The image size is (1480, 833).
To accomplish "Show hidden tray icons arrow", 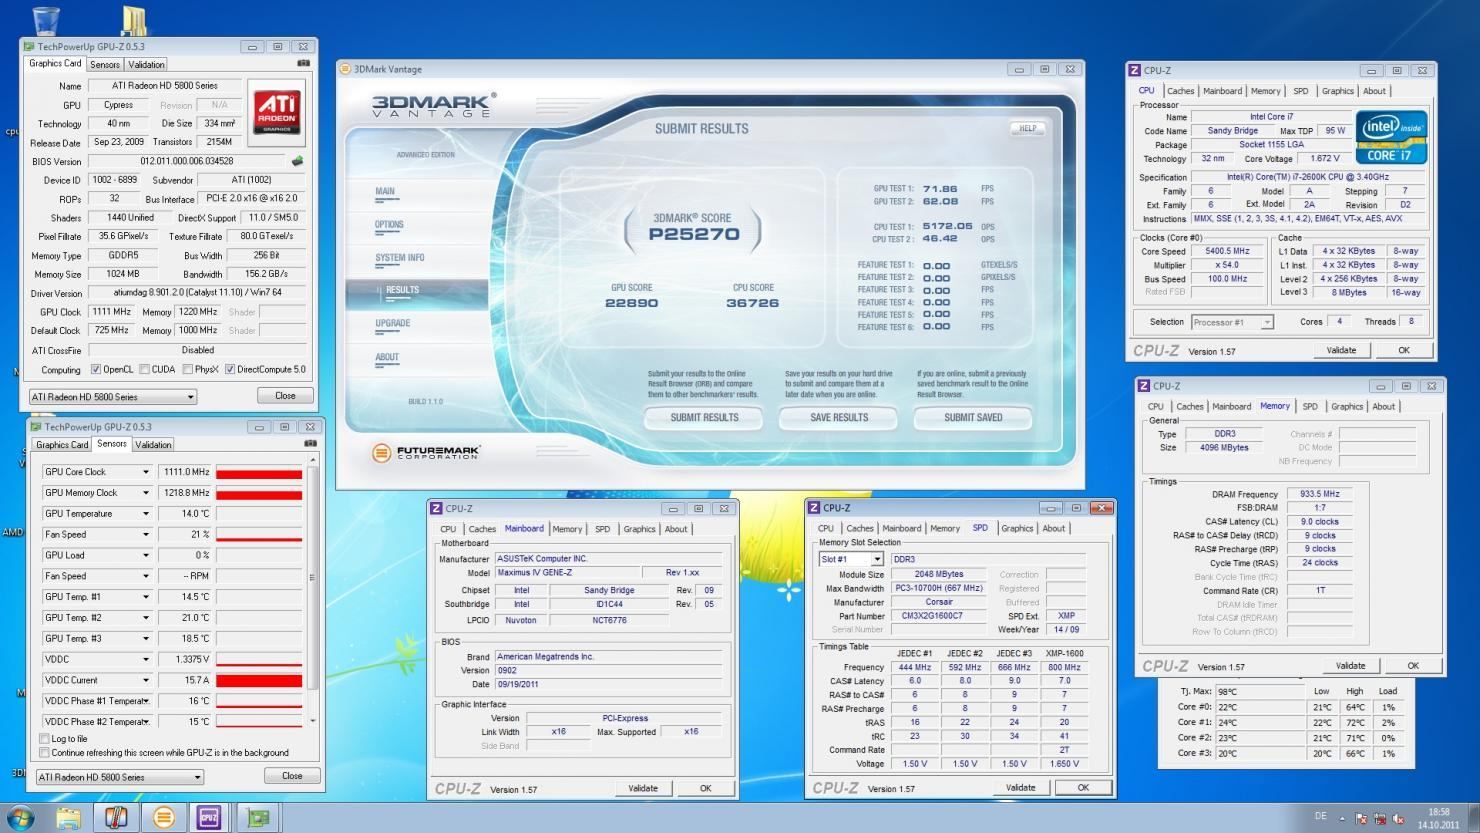I will click(x=1343, y=818).
